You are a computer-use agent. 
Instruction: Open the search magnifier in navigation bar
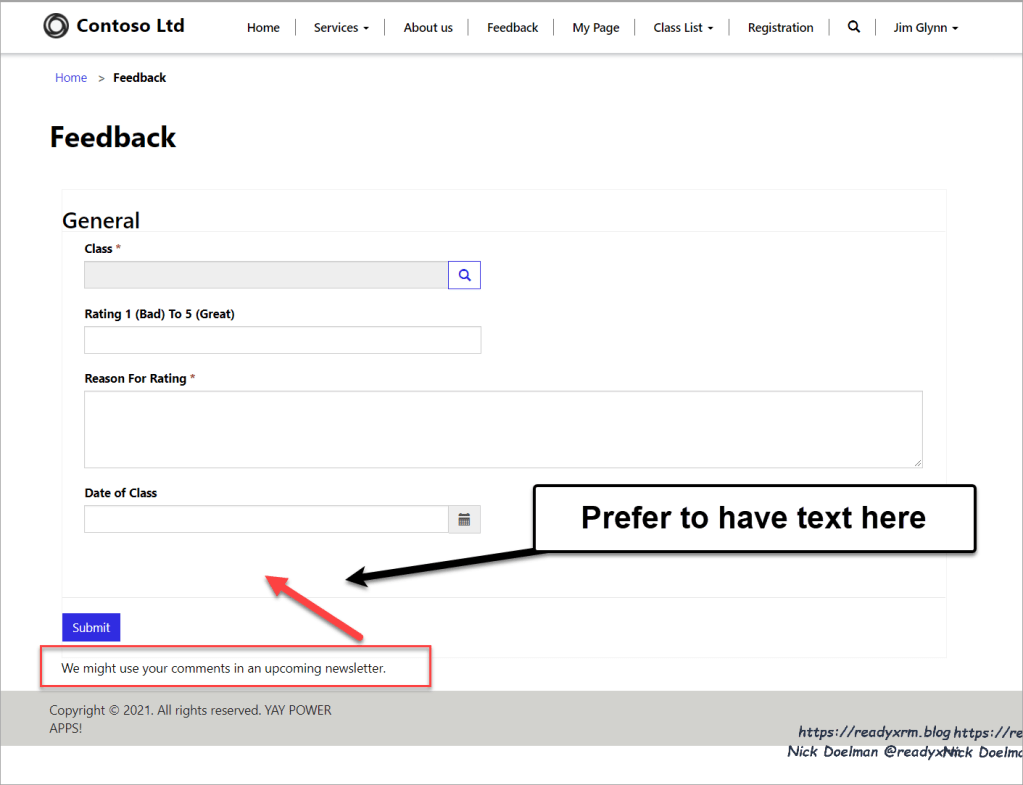pos(853,27)
